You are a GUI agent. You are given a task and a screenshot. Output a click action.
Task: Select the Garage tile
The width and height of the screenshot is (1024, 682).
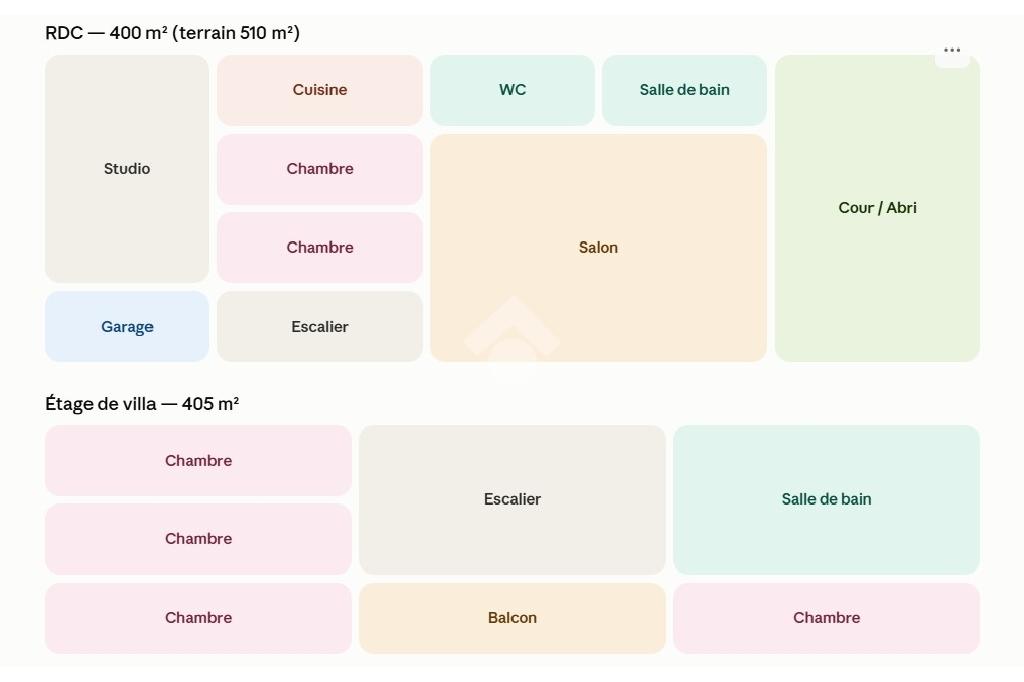click(127, 327)
